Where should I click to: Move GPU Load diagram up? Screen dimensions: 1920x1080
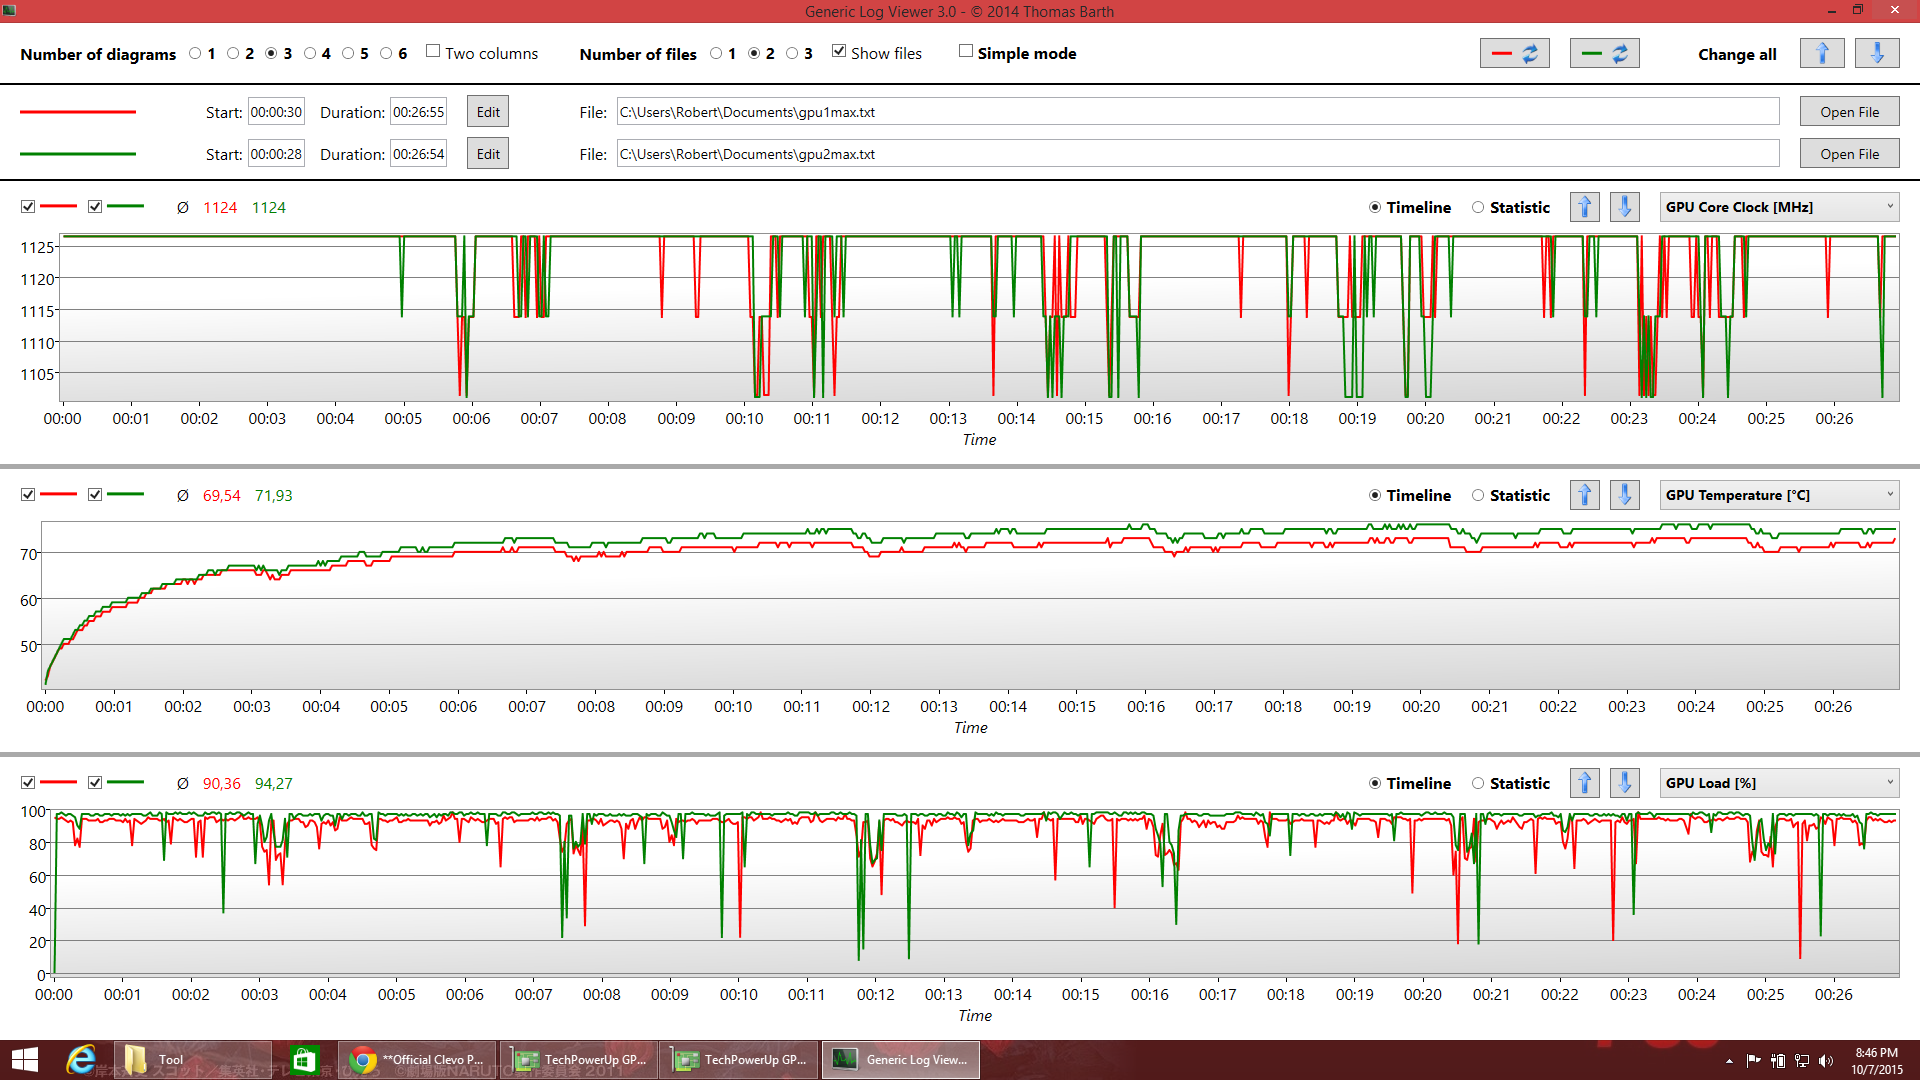[x=1585, y=783]
